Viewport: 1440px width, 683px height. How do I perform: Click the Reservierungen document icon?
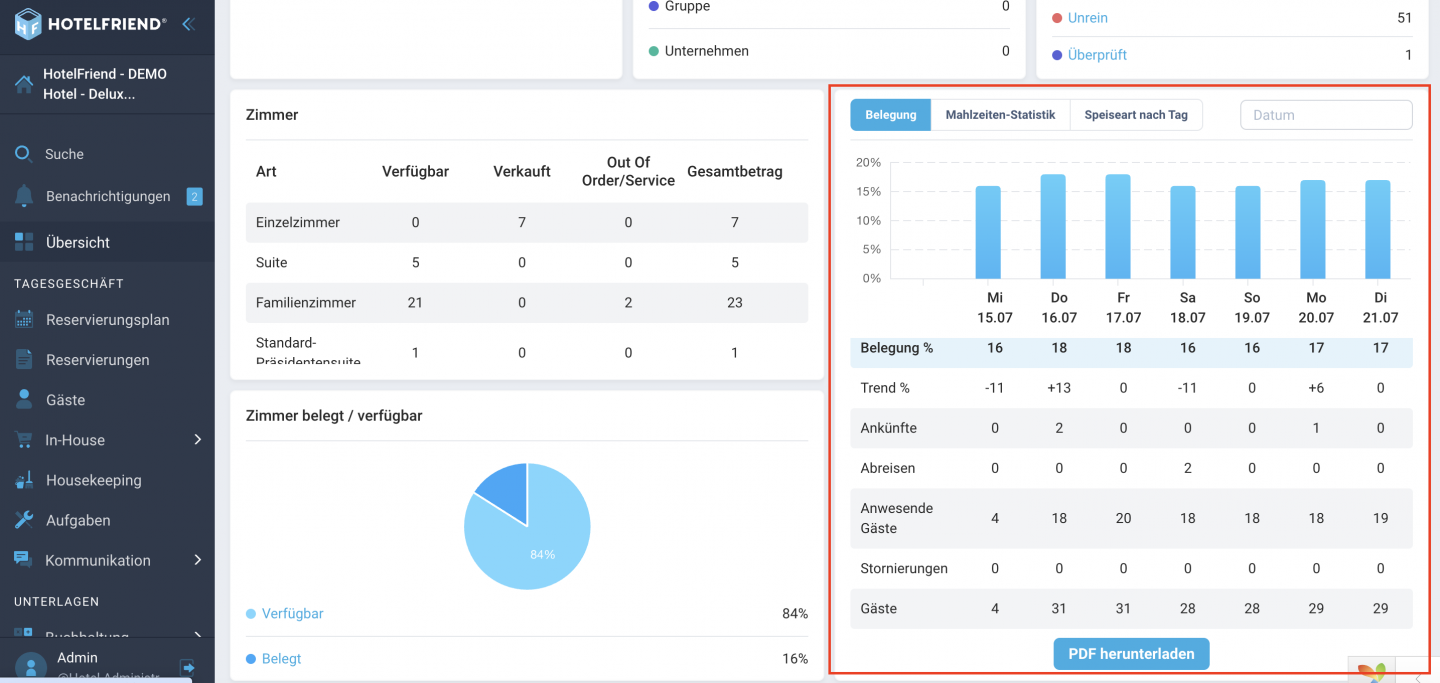[24, 360]
